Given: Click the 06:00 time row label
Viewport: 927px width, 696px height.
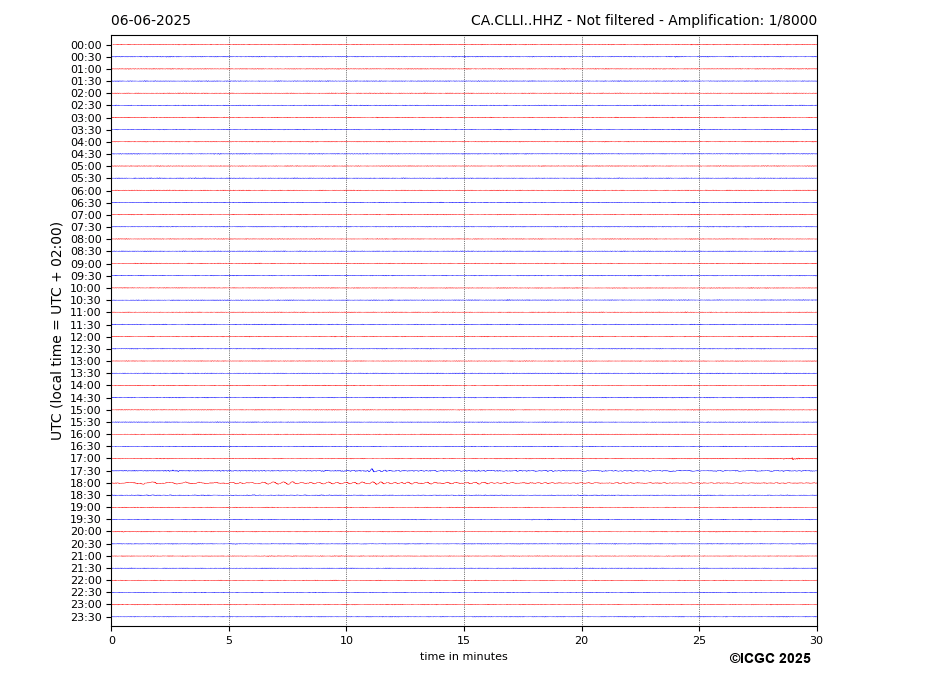Looking at the screenshot, I should coord(86,191).
